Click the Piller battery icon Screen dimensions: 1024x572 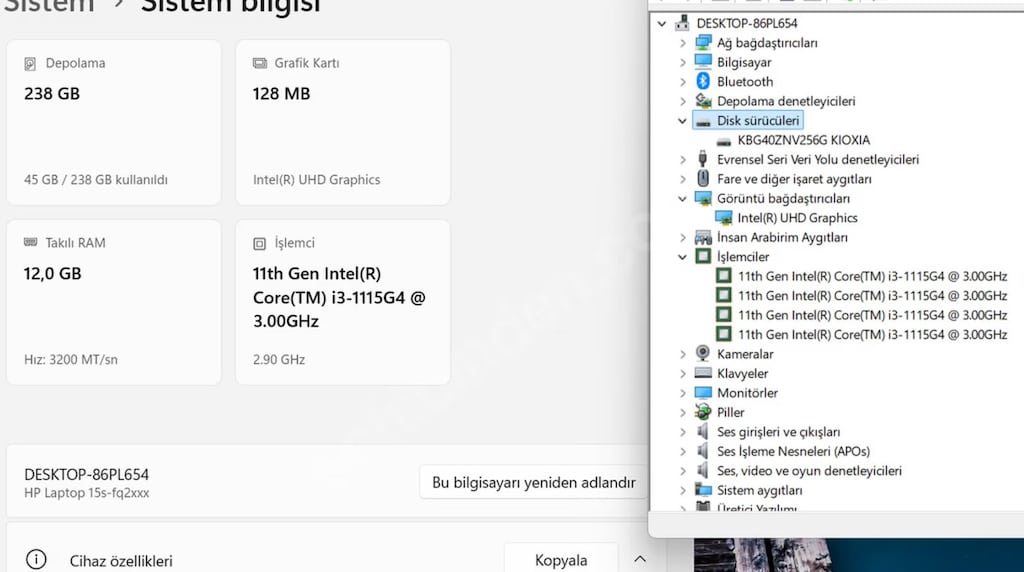(x=703, y=412)
